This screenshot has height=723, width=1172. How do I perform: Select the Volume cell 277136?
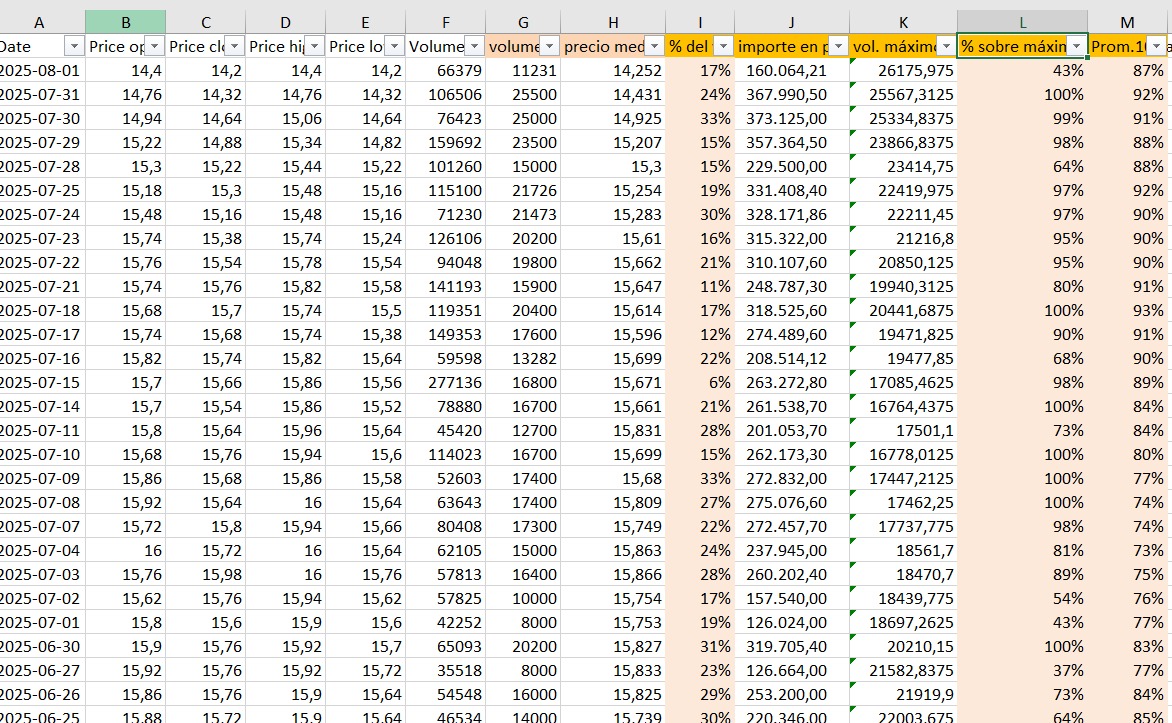point(445,382)
